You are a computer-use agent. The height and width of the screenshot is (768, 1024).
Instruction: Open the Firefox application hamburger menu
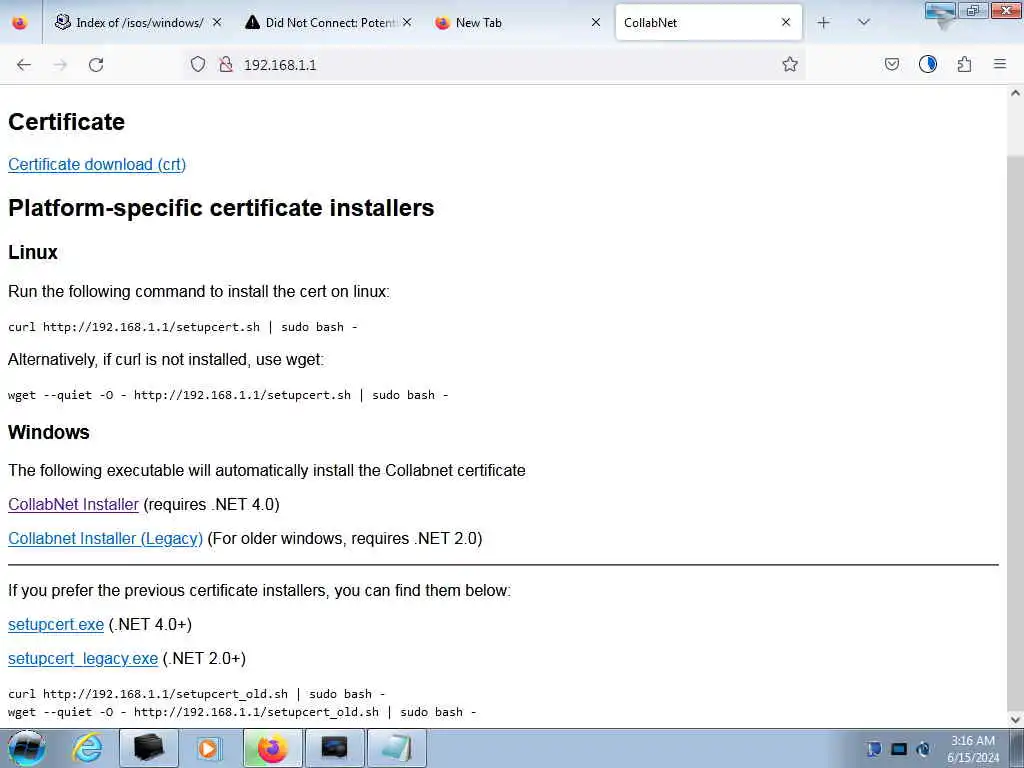[1000, 64]
